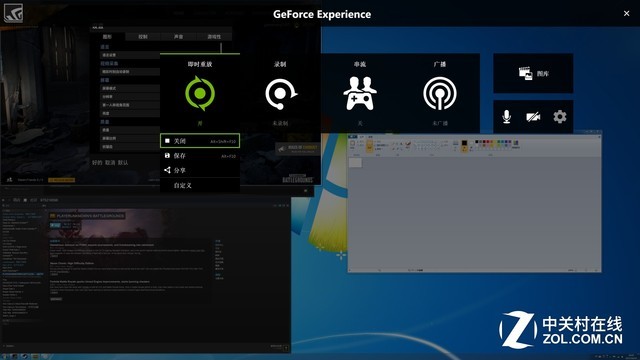Switch to the 控制 settings tab

pos(142,37)
